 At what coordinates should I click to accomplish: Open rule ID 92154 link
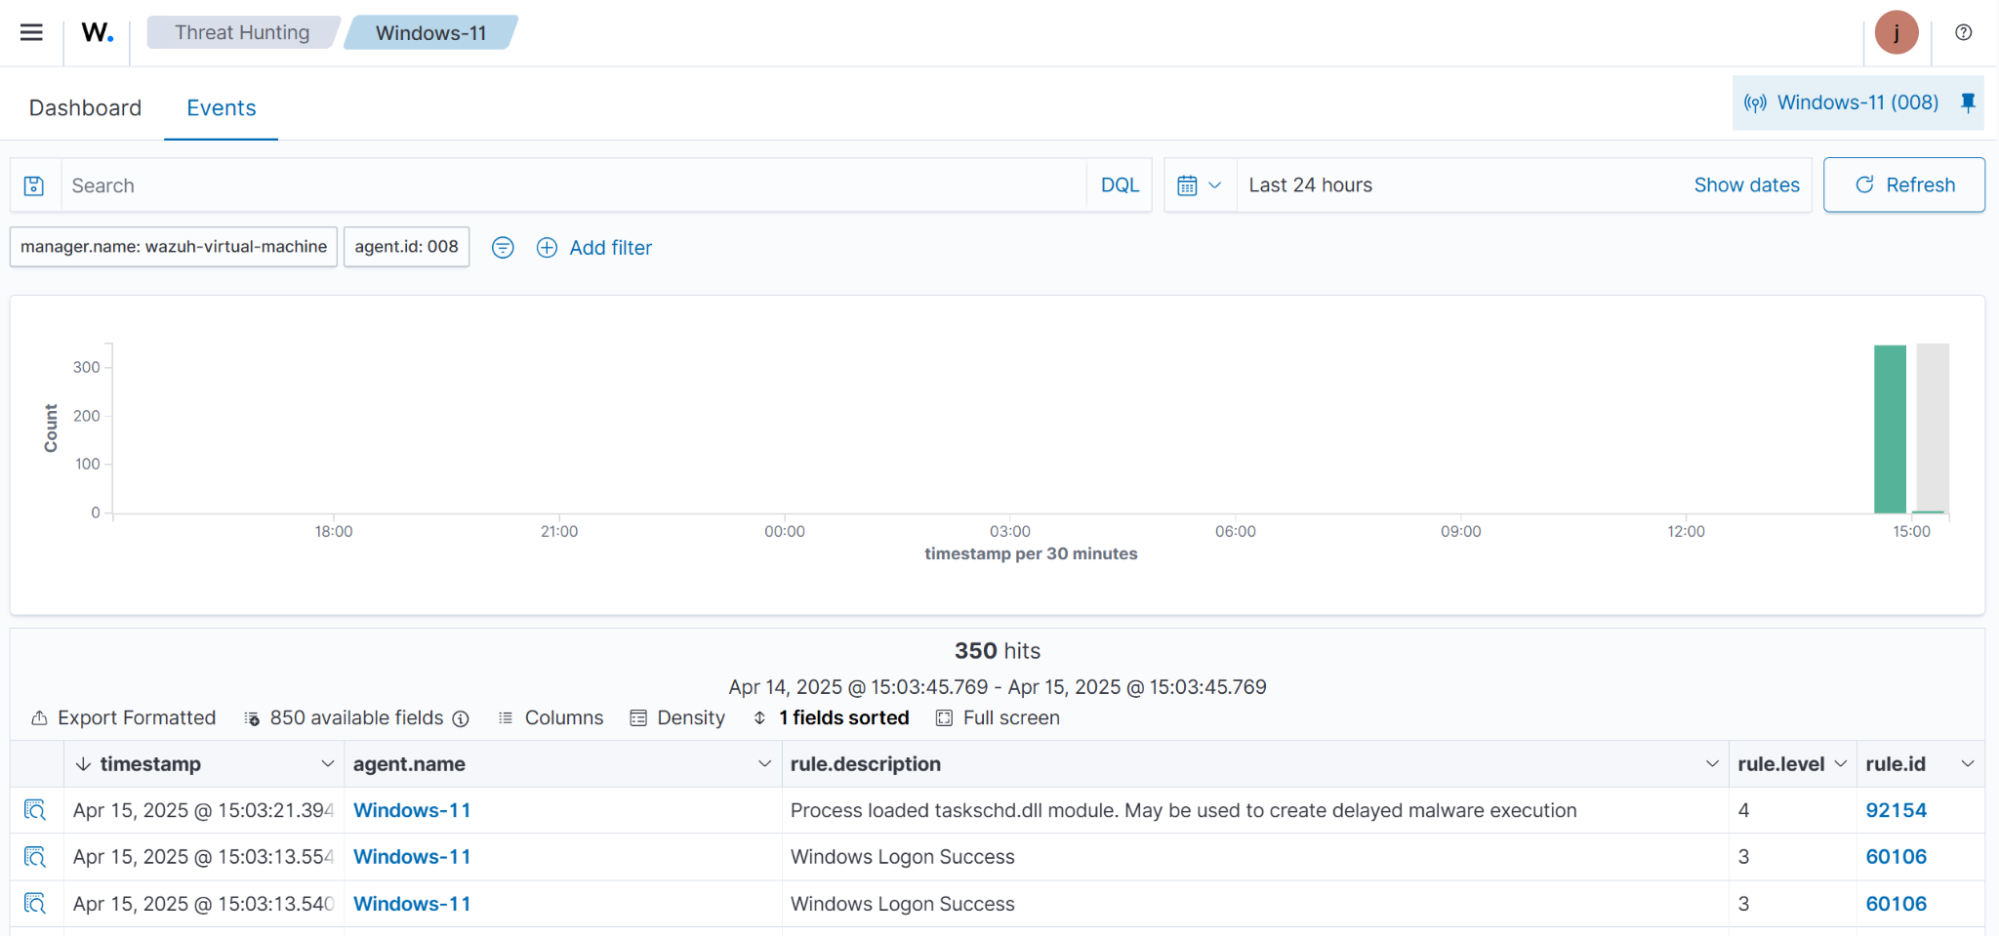(x=1896, y=810)
